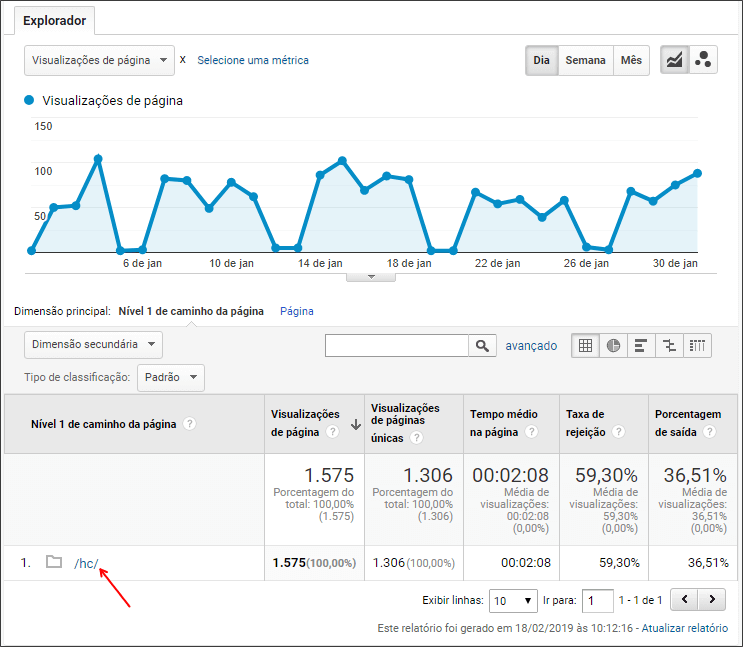The image size is (743, 647).
Task: Select the pivot table view icon
Action: [x=697, y=346]
